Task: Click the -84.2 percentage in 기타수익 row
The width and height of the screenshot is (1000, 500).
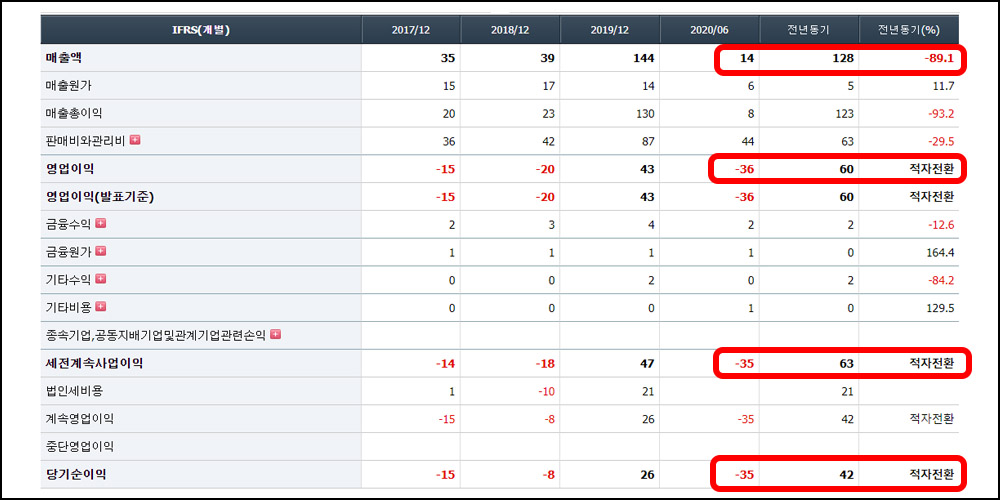Action: pos(939,281)
